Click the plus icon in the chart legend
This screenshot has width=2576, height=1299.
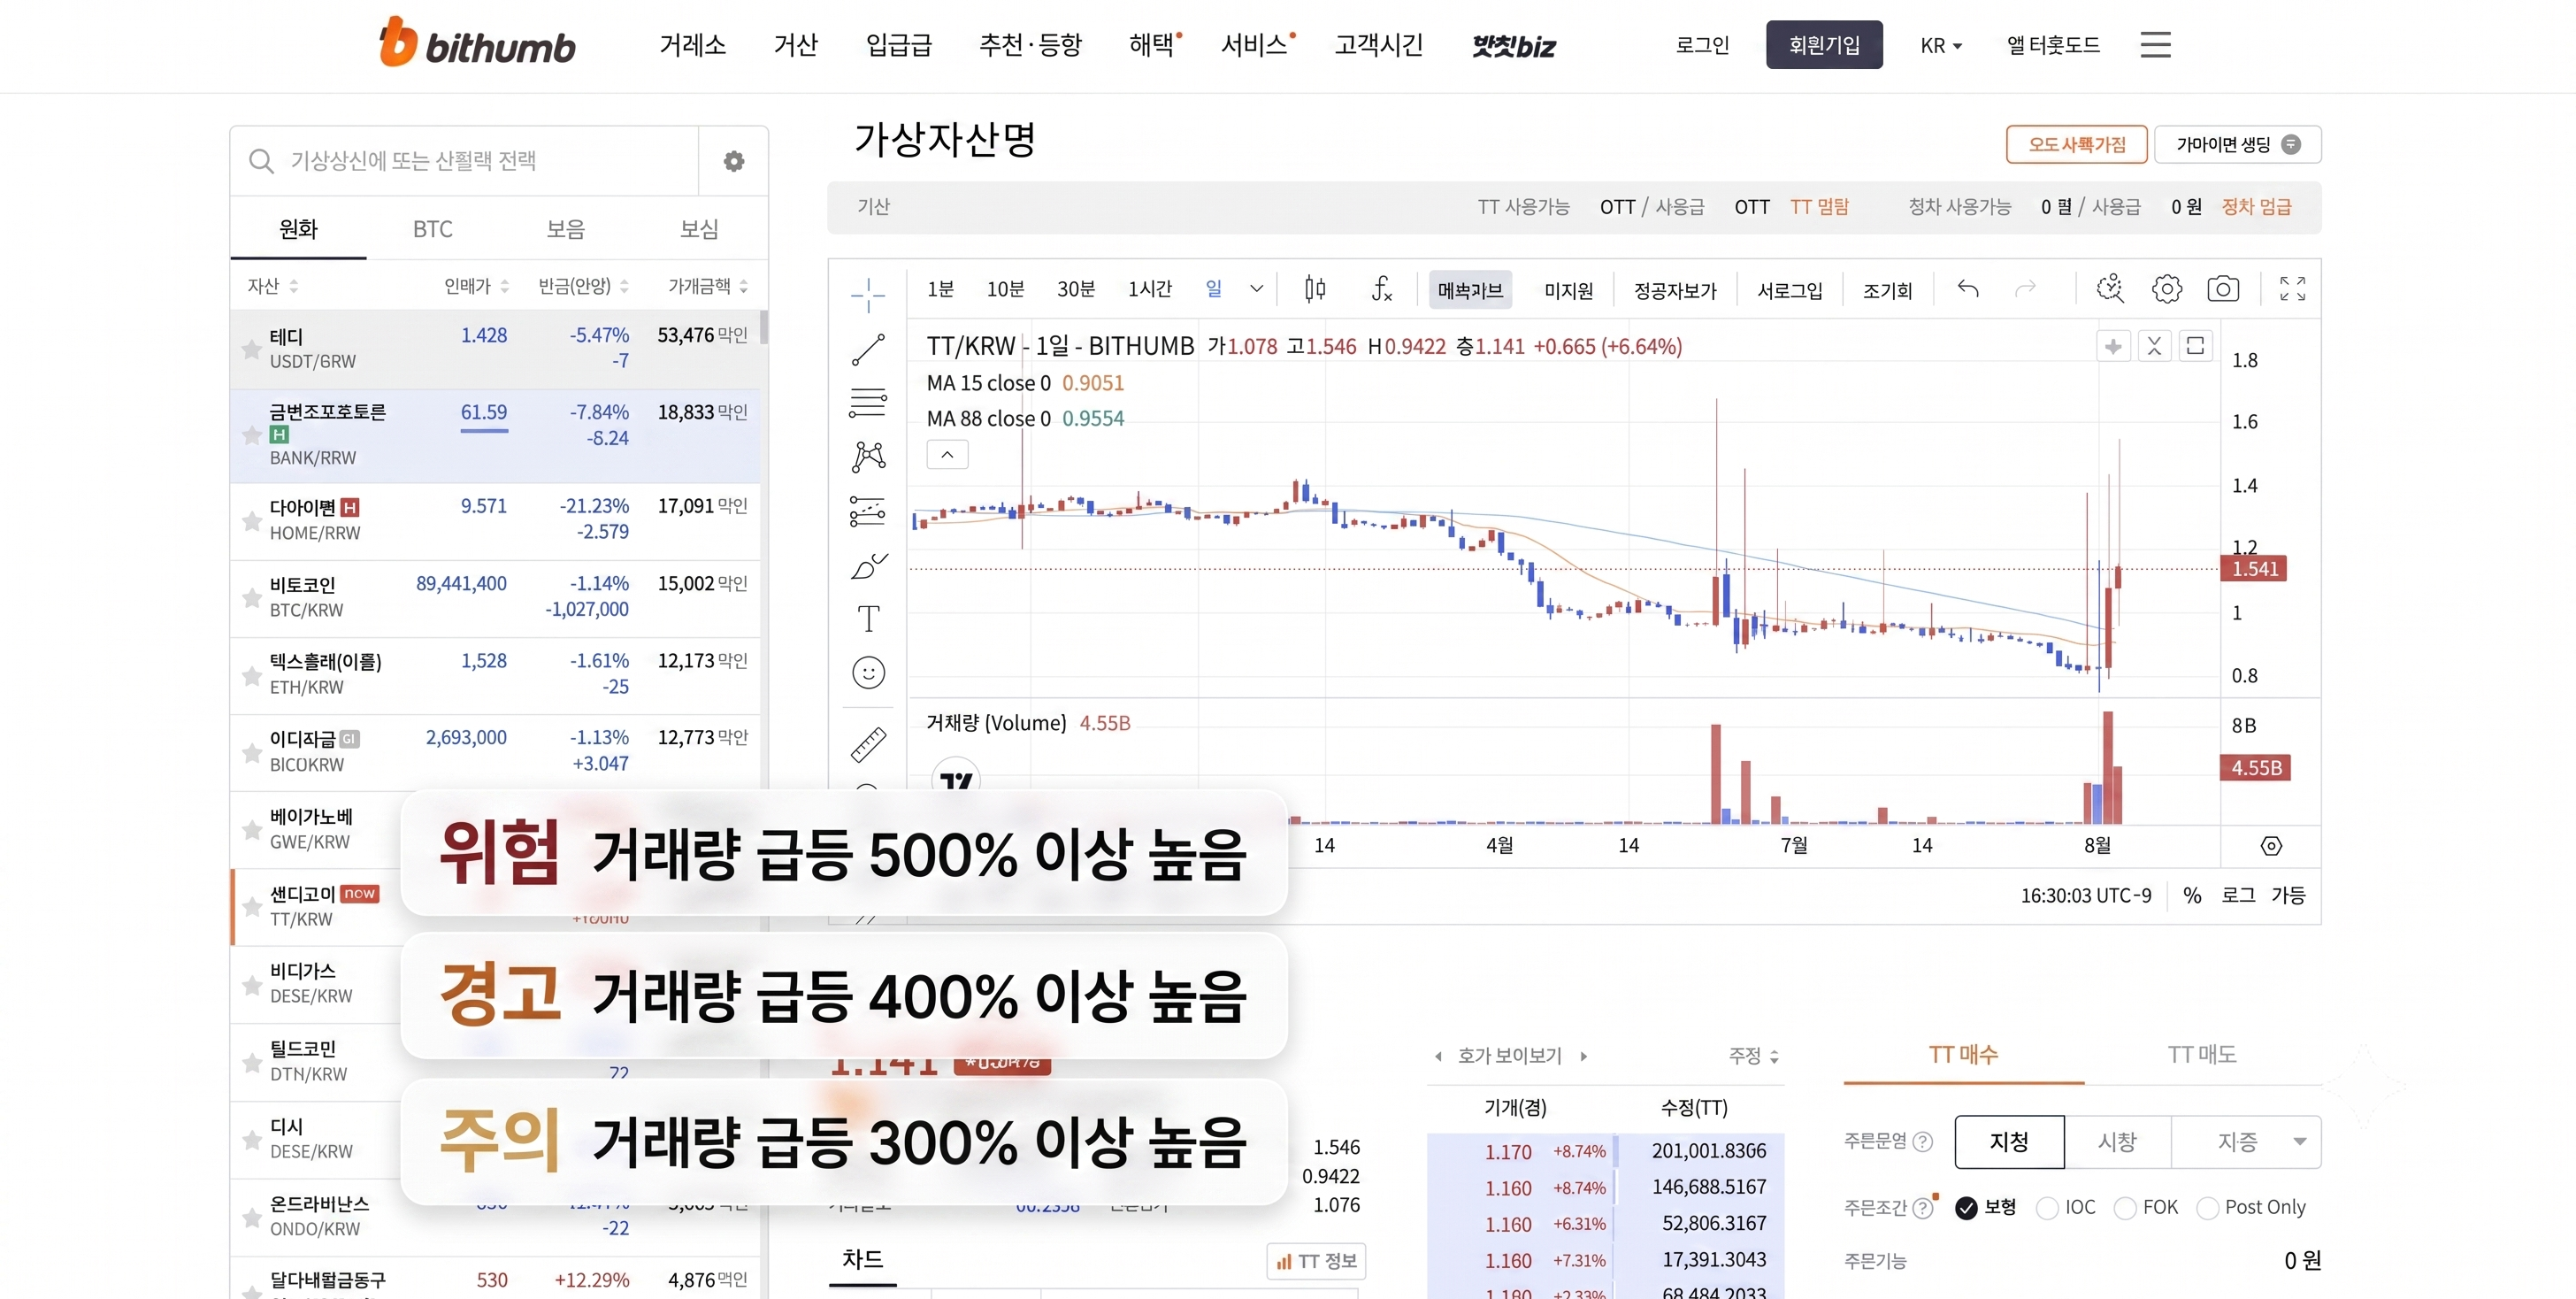coord(2113,346)
